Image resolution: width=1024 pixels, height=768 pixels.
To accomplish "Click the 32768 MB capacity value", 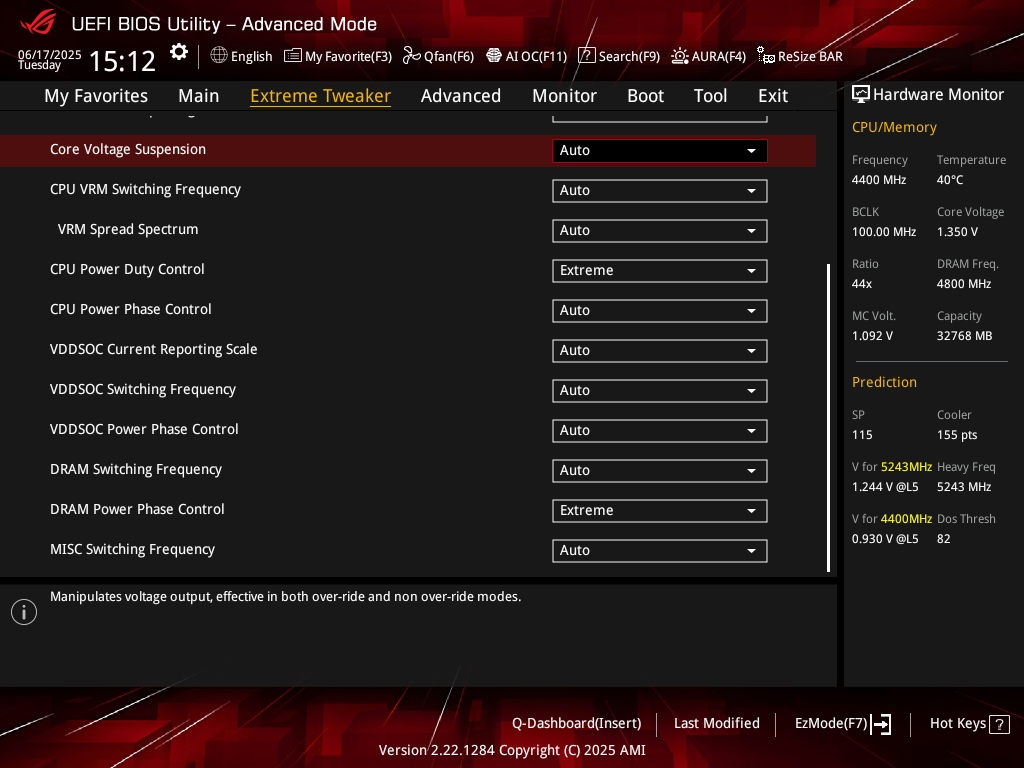I will coord(965,336).
